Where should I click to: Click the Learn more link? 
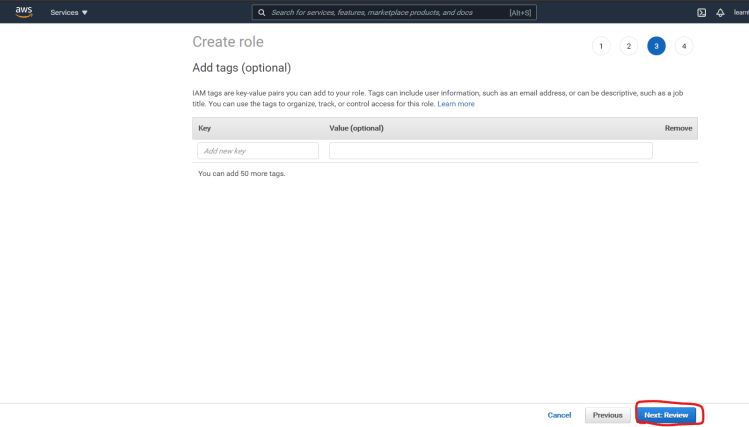[x=456, y=104]
